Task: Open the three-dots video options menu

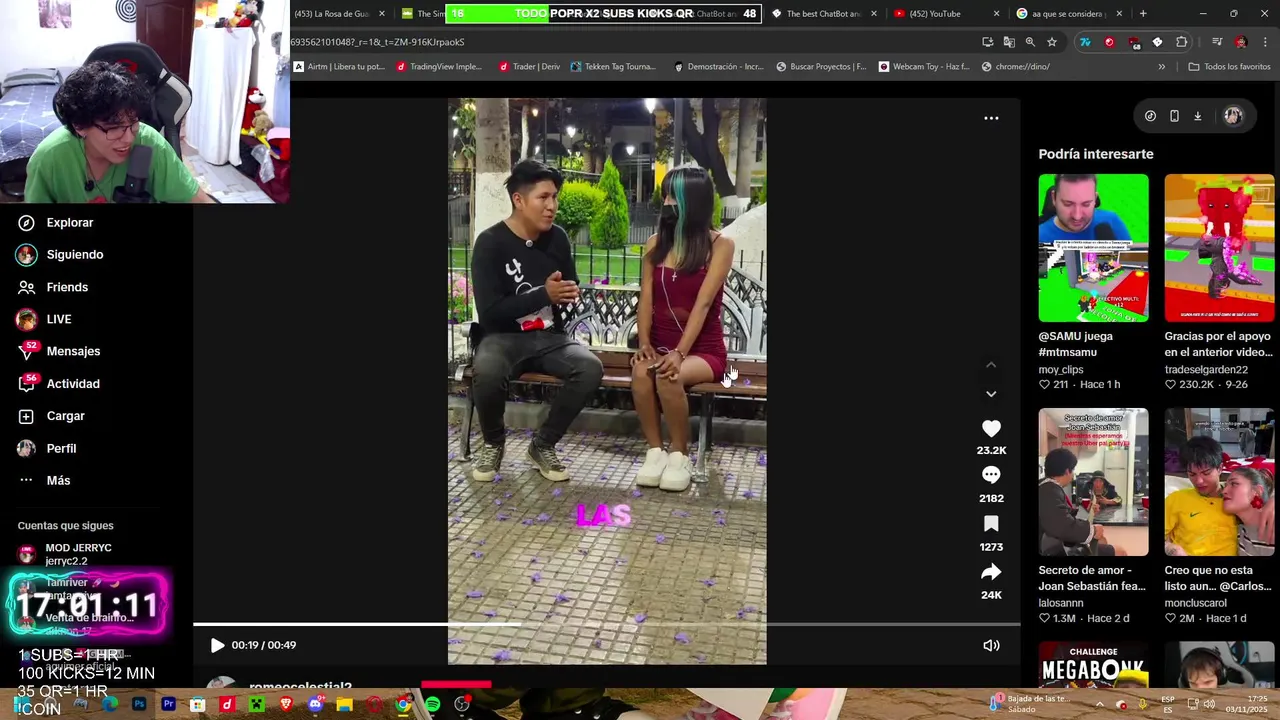Action: [991, 118]
